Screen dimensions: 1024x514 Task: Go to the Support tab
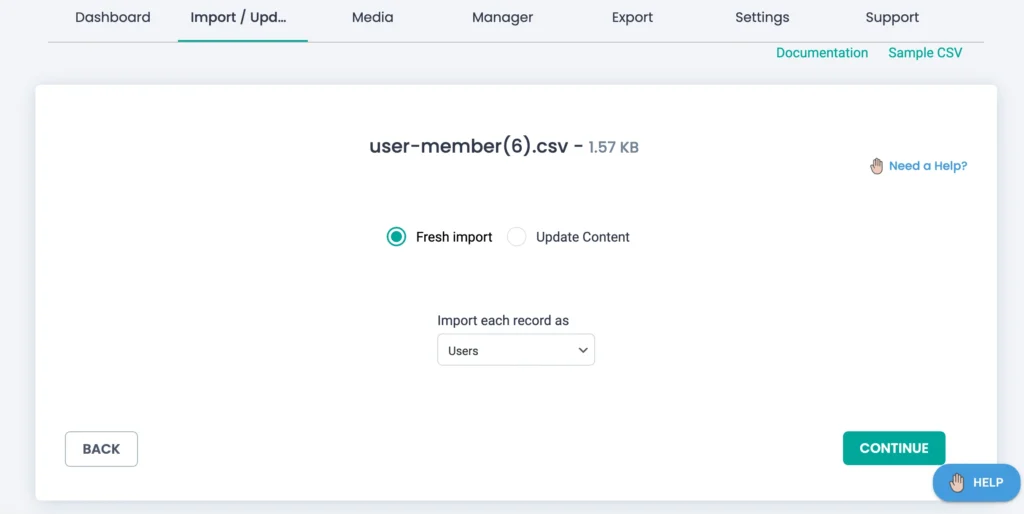click(892, 17)
